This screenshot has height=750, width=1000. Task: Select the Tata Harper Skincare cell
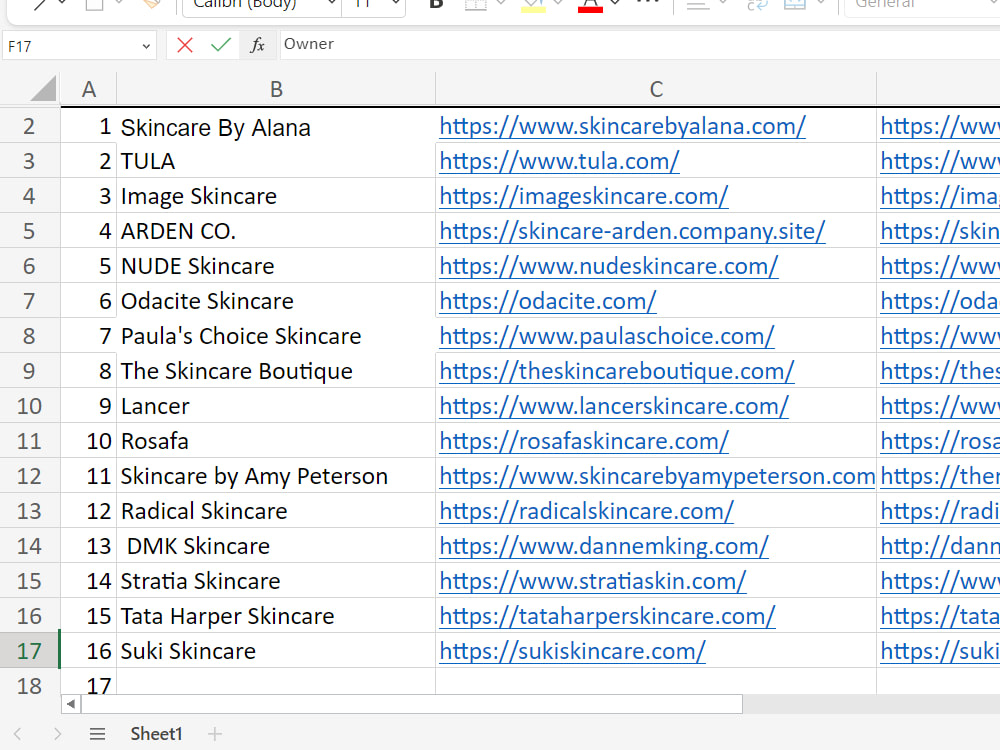point(276,617)
